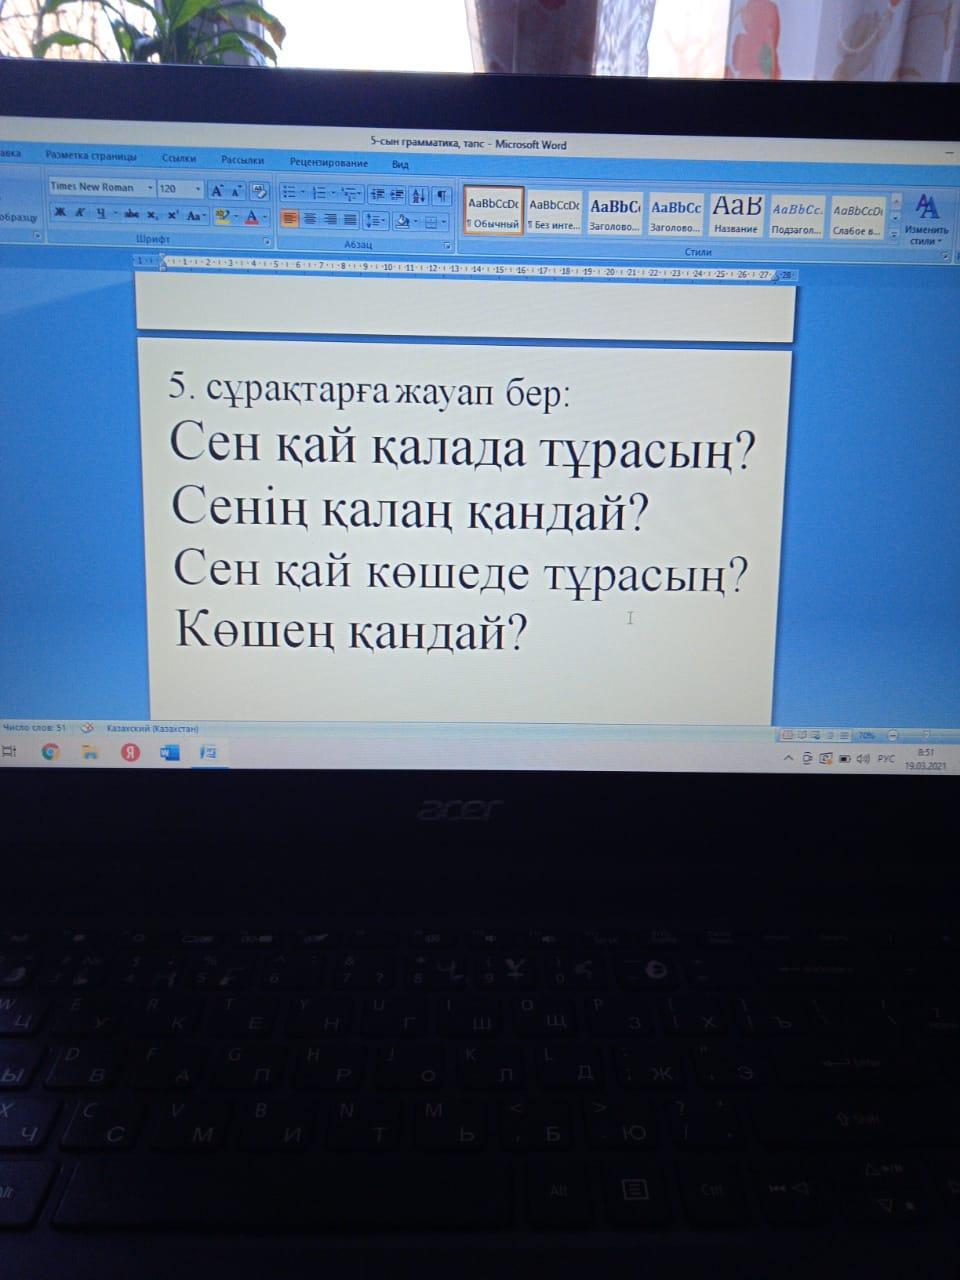The height and width of the screenshot is (1280, 960).
Task: Apply red font color
Action: click(251, 216)
